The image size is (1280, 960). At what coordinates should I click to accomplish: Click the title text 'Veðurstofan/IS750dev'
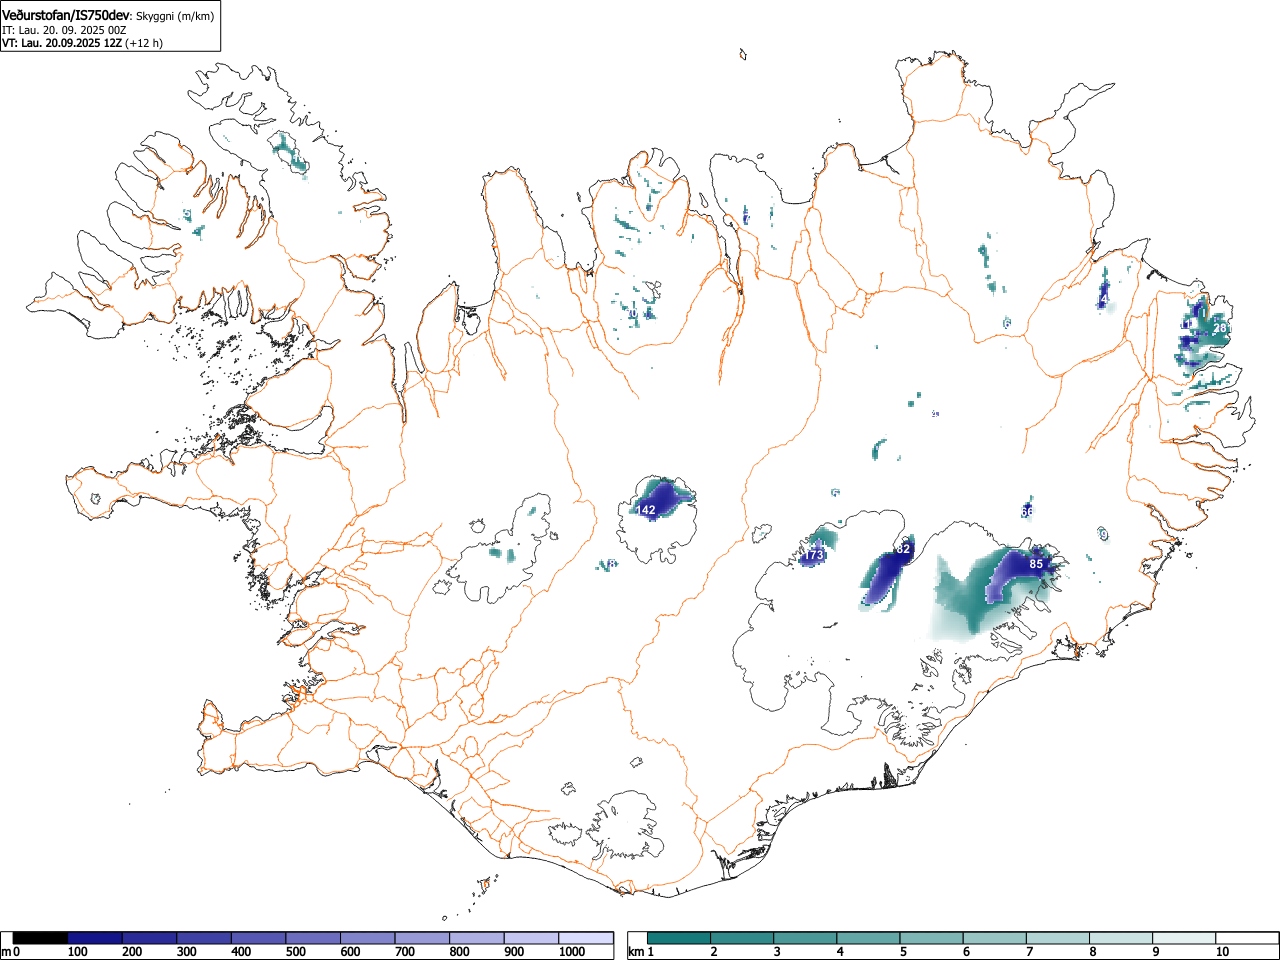66,15
